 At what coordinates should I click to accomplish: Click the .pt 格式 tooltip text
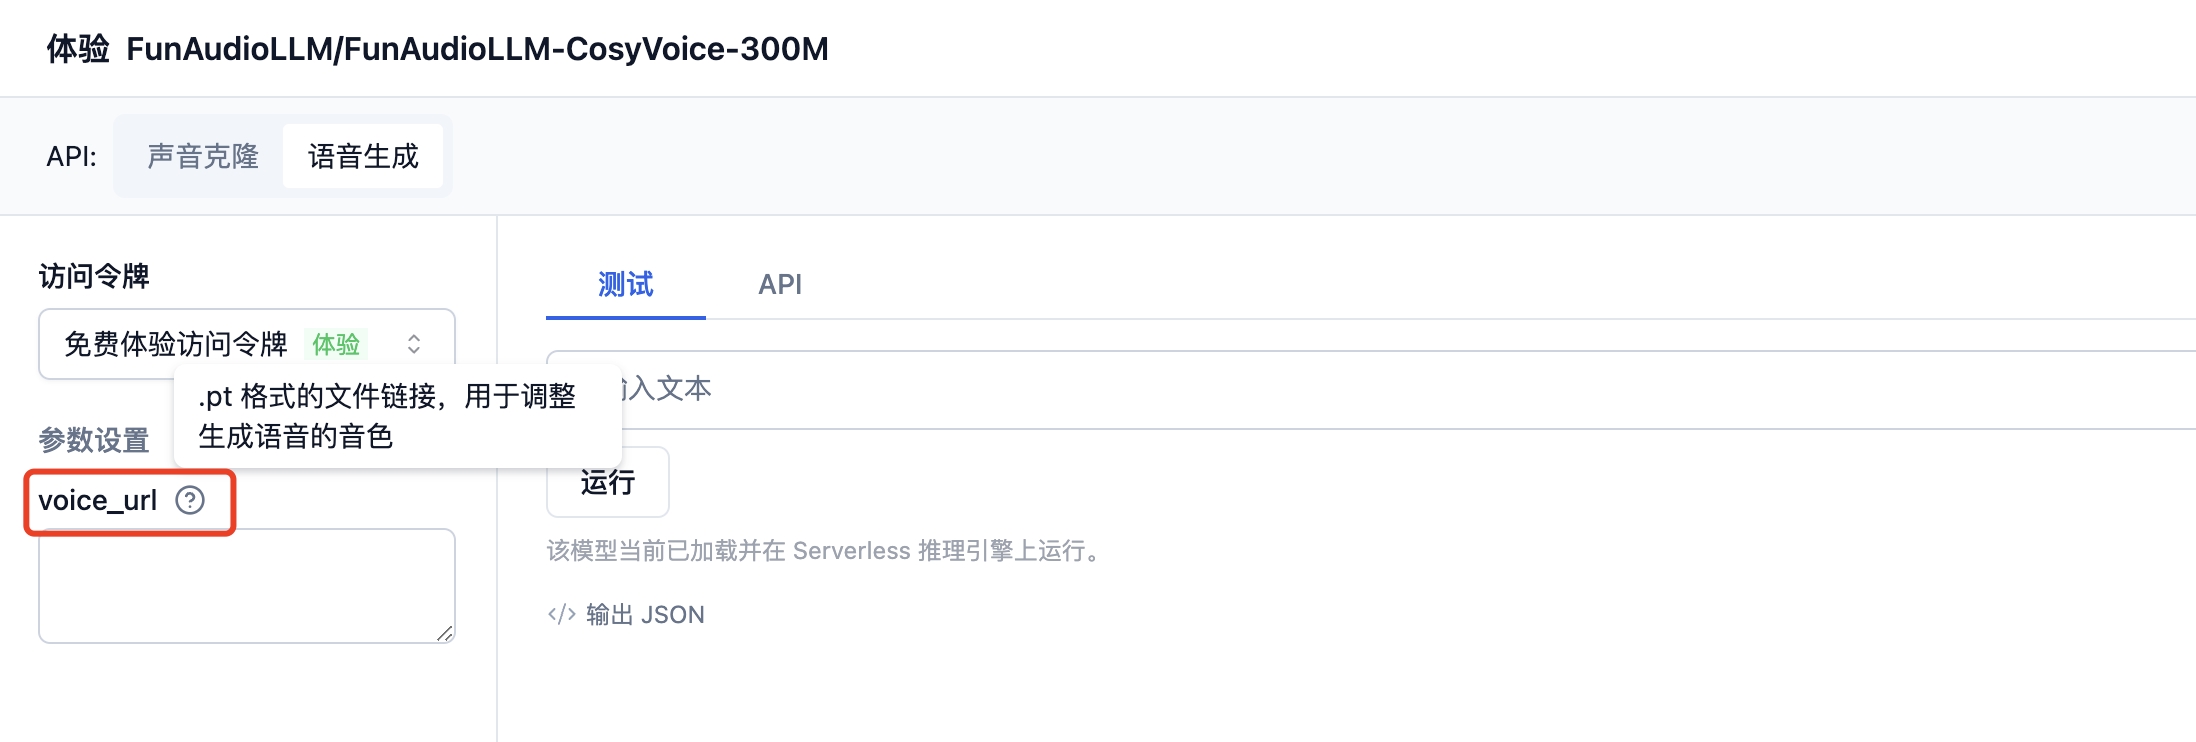387,416
